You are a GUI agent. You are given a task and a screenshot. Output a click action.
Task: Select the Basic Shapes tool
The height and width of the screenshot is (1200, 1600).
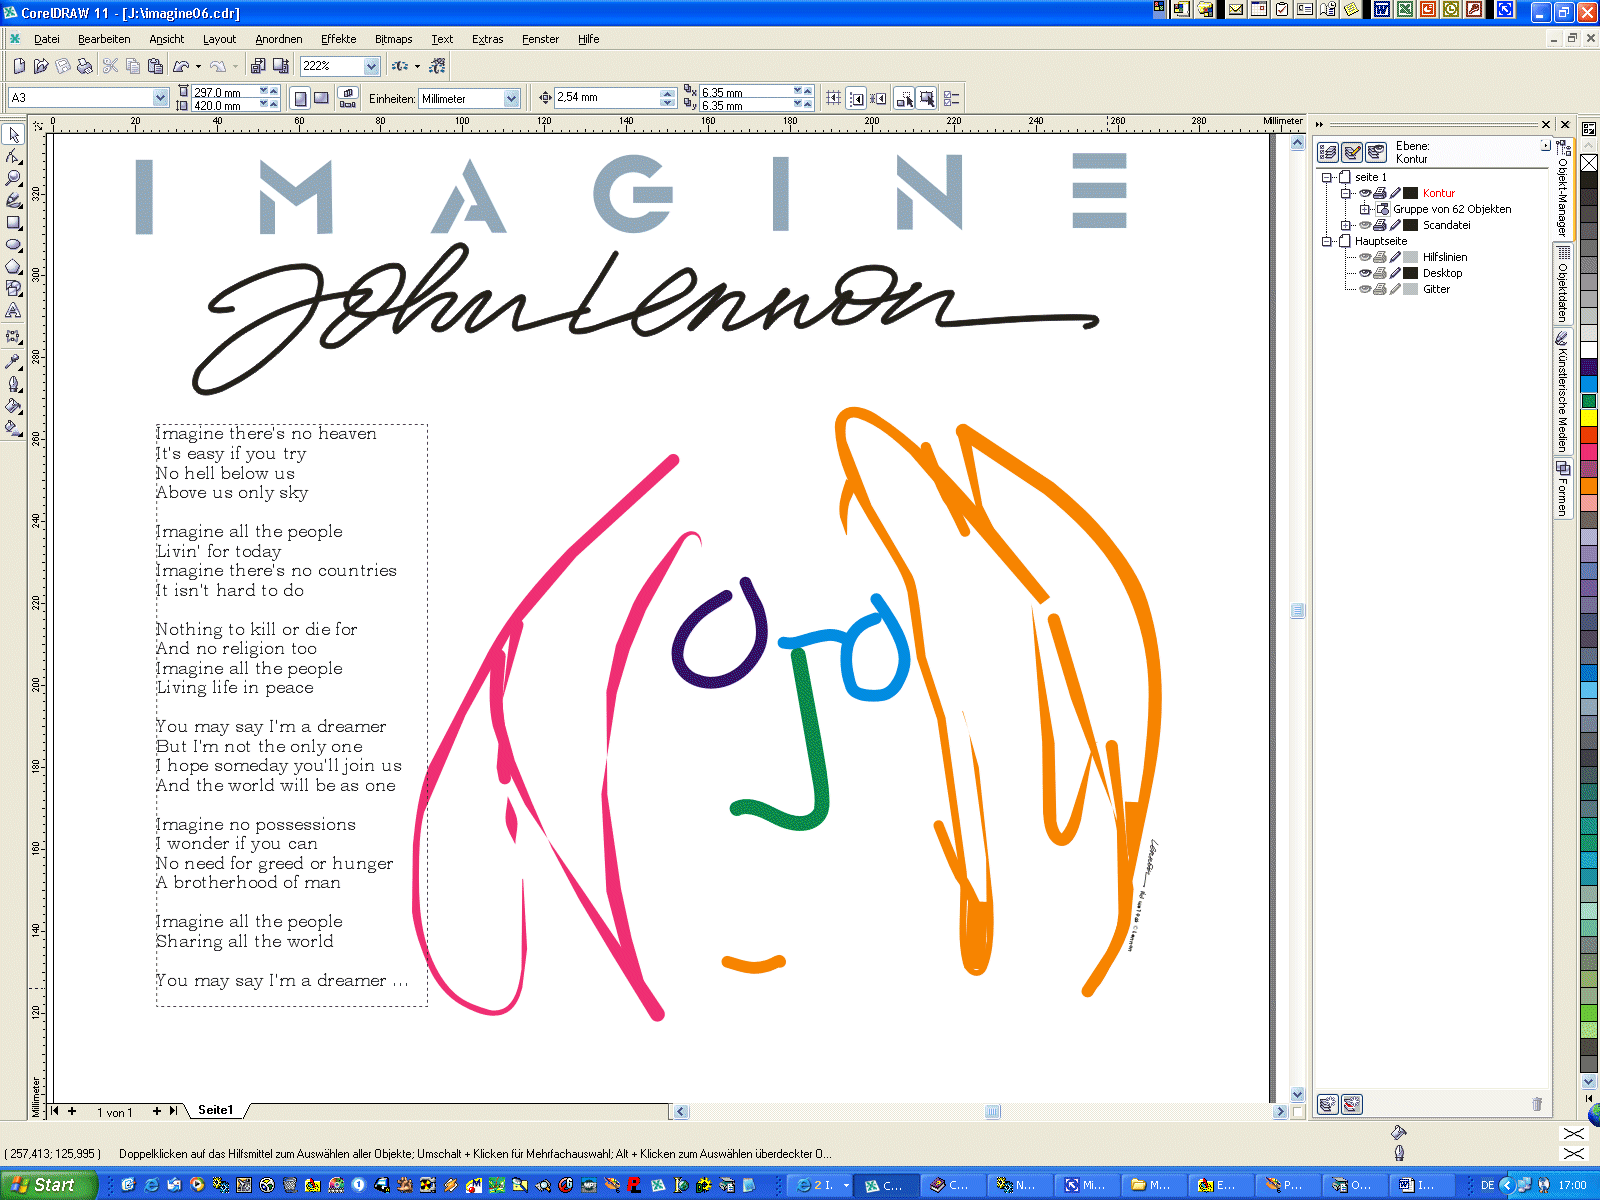[14, 288]
